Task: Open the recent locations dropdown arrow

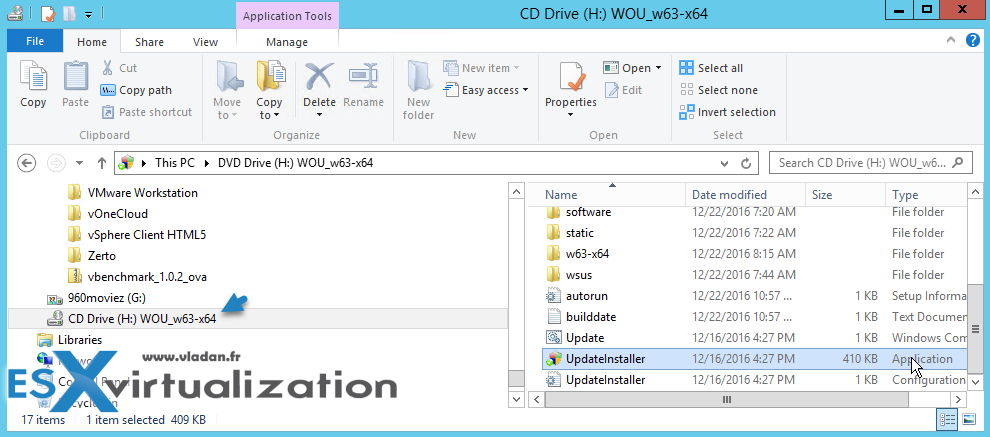Action: [x=80, y=163]
